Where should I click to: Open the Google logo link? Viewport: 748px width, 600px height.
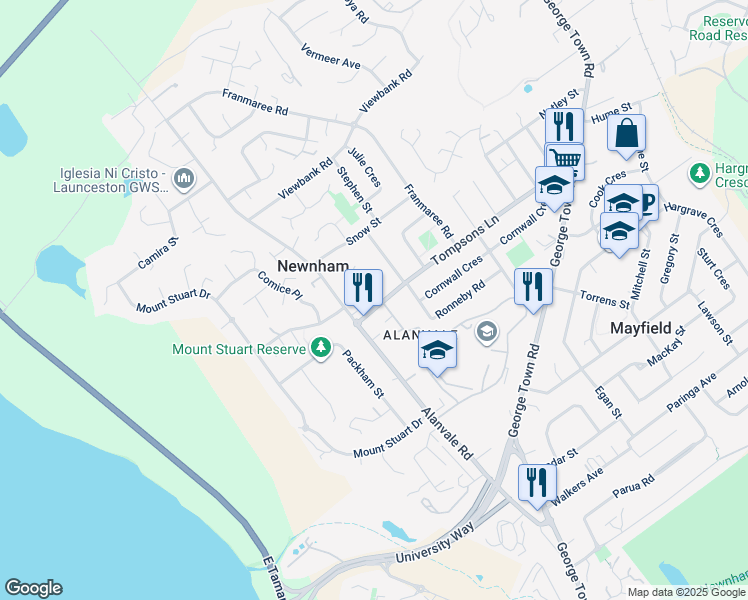click(33, 588)
